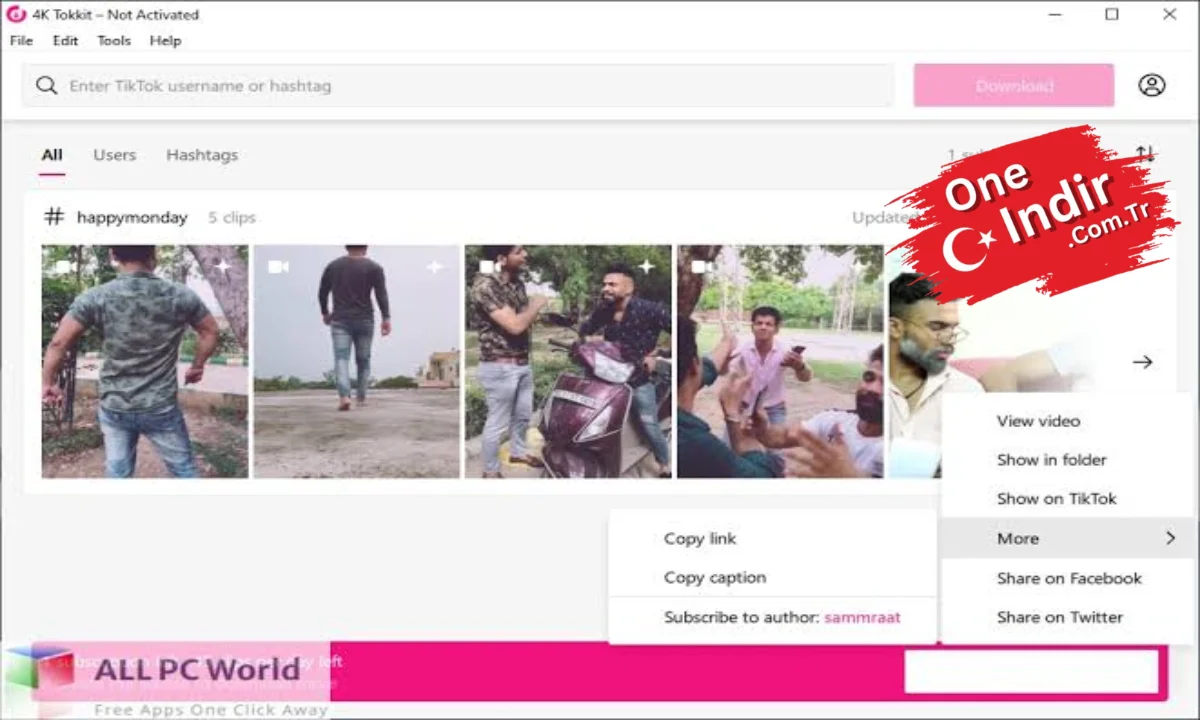Open the Edit menu
This screenshot has width=1200, height=720.
65,41
